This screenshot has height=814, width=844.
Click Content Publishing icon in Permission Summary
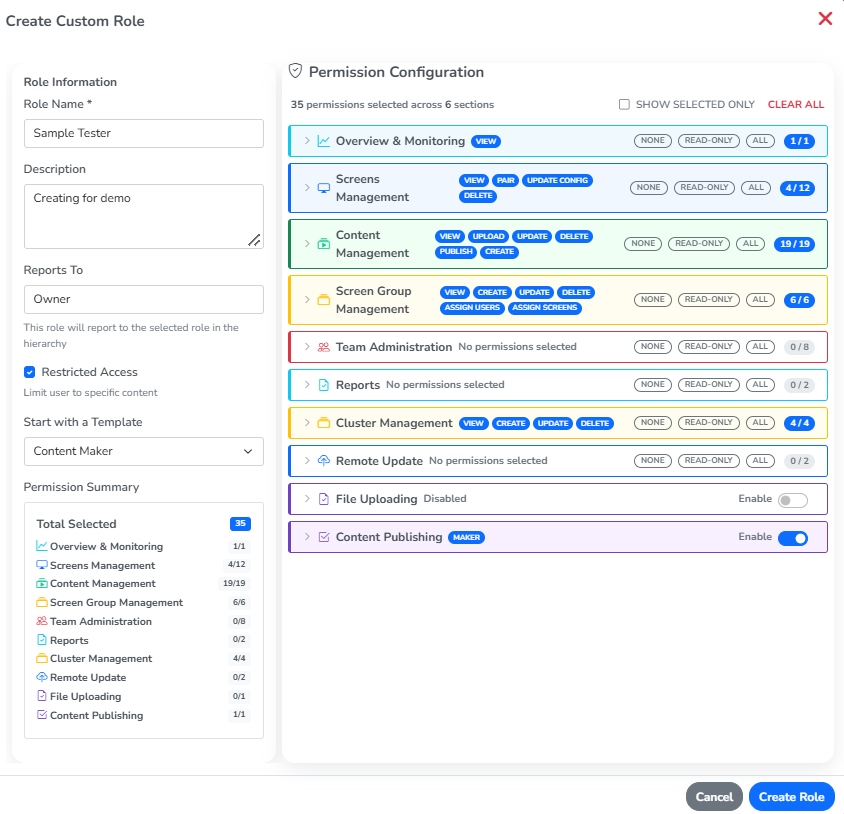(x=41, y=714)
